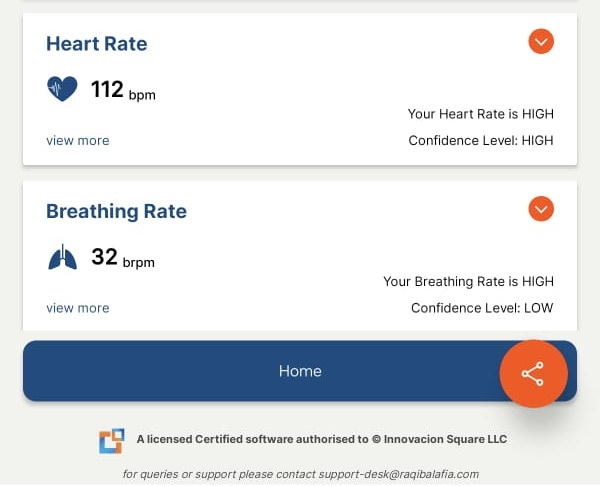Collapse the Heart Rate card chevron
Image resolution: width=600 pixels, height=486 pixels.
click(541, 41)
